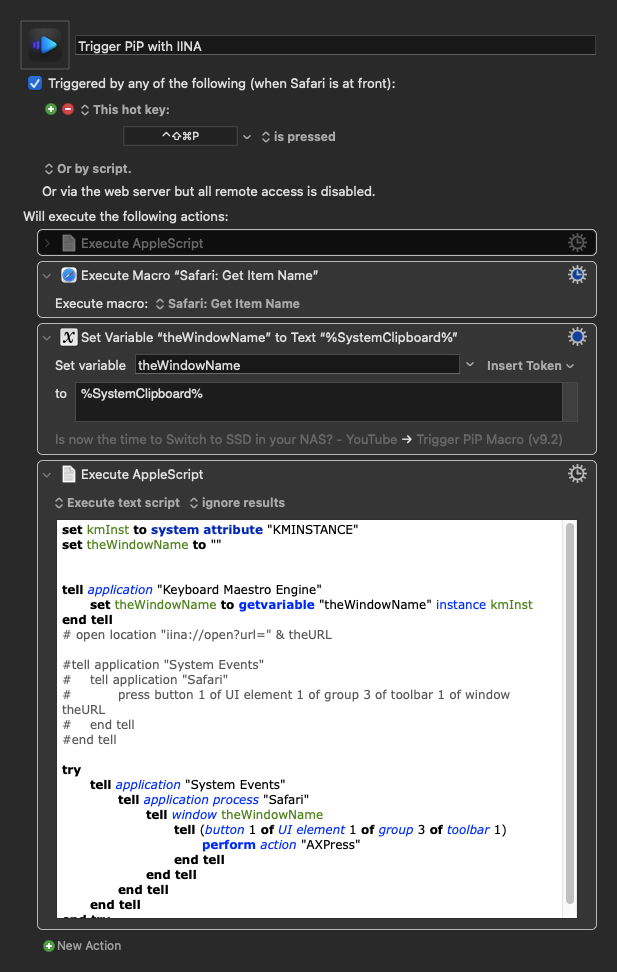The width and height of the screenshot is (617, 972).
Task: Expand the collapsed Execute AppleScript action
Action: click(x=48, y=243)
